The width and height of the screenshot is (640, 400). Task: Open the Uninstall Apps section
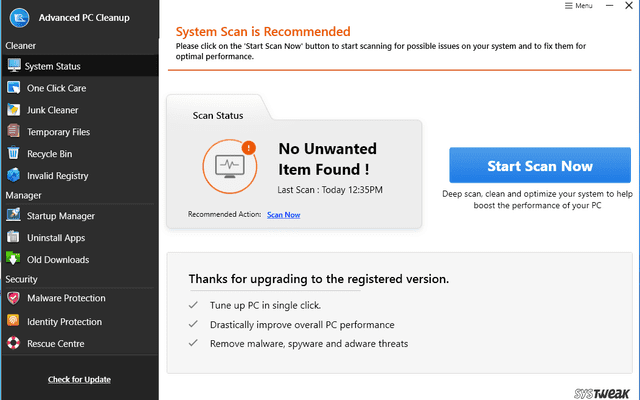coord(56,238)
